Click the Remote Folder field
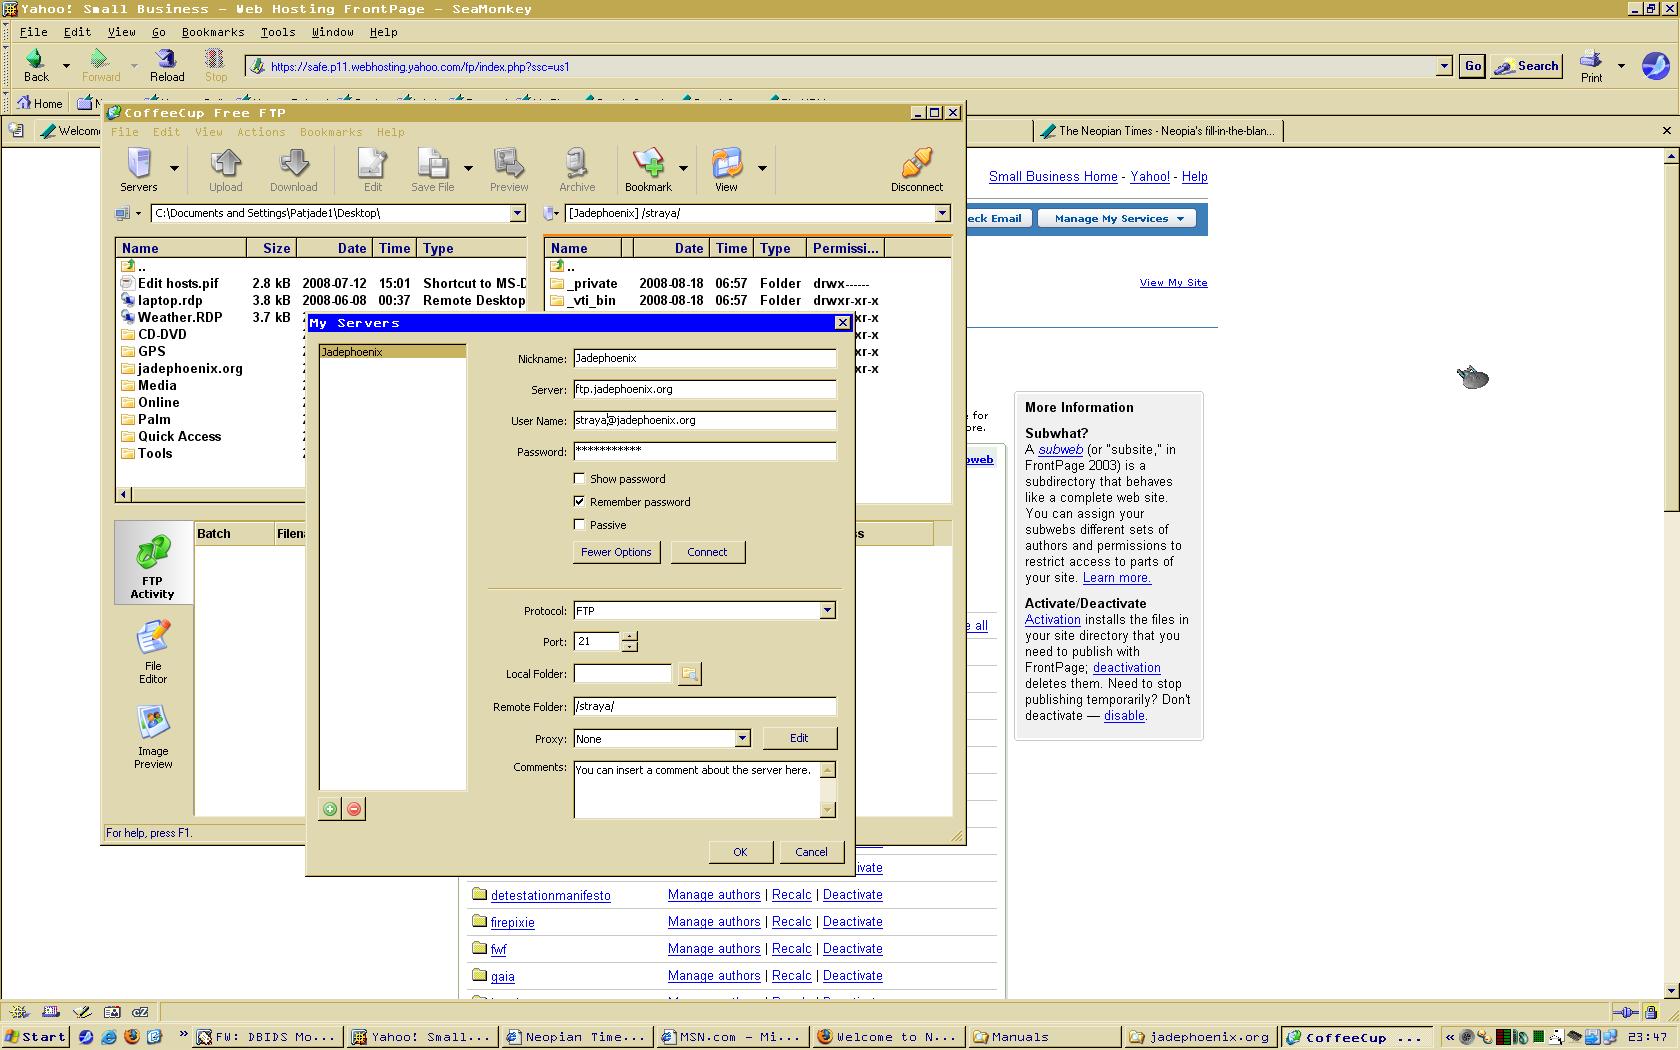Viewport: 1680px width, 1050px height. [x=705, y=707]
